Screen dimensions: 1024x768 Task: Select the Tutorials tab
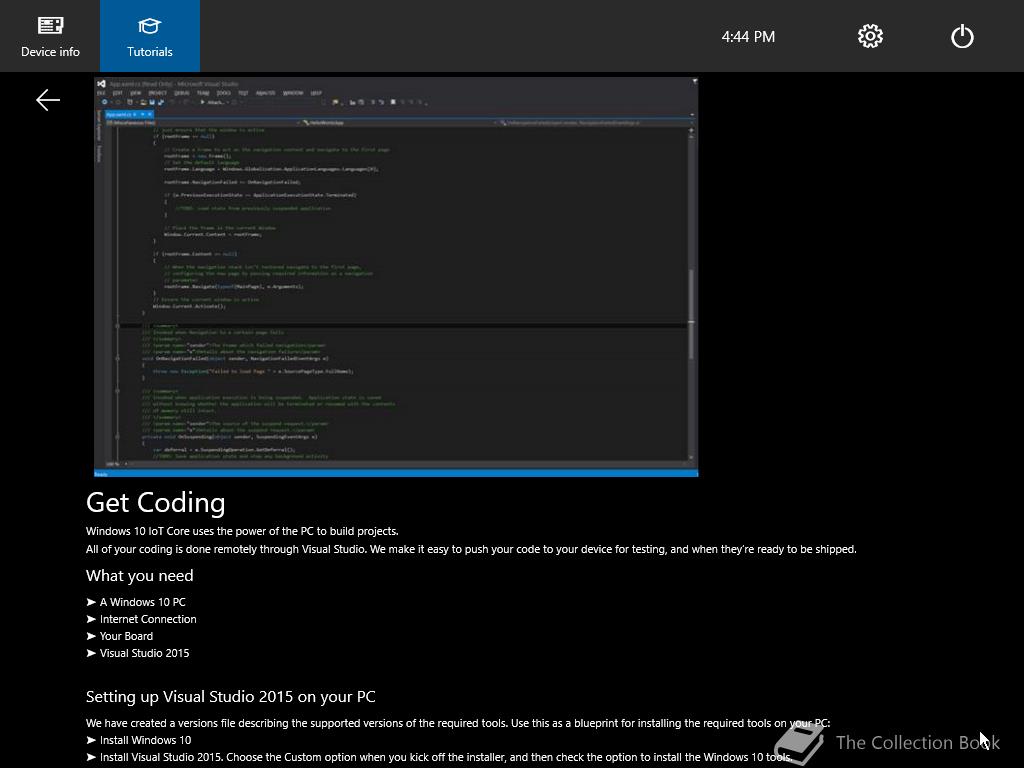[x=150, y=36]
